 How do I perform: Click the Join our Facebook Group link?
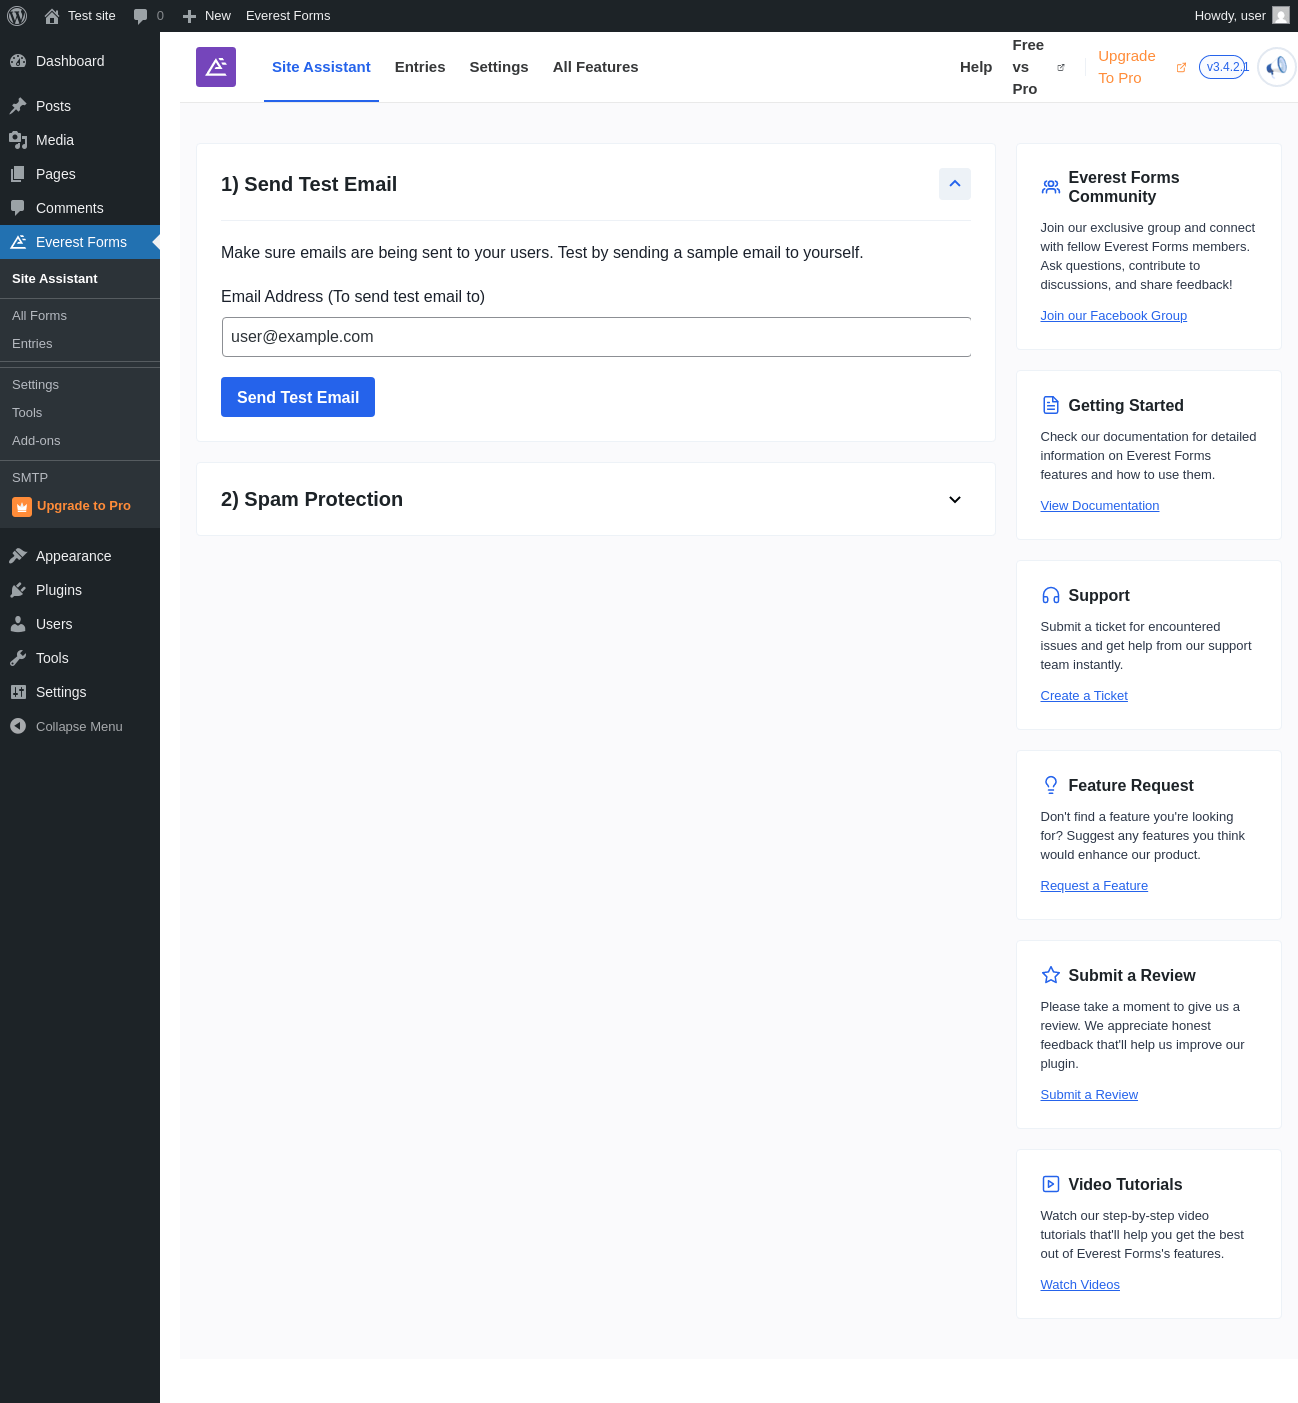coord(1114,316)
